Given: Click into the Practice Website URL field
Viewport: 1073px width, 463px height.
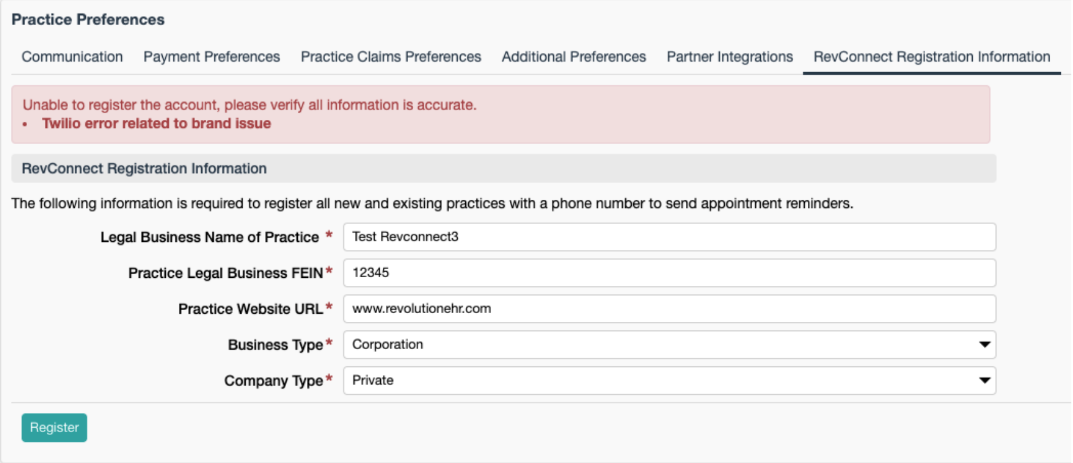Looking at the screenshot, I should (669, 308).
